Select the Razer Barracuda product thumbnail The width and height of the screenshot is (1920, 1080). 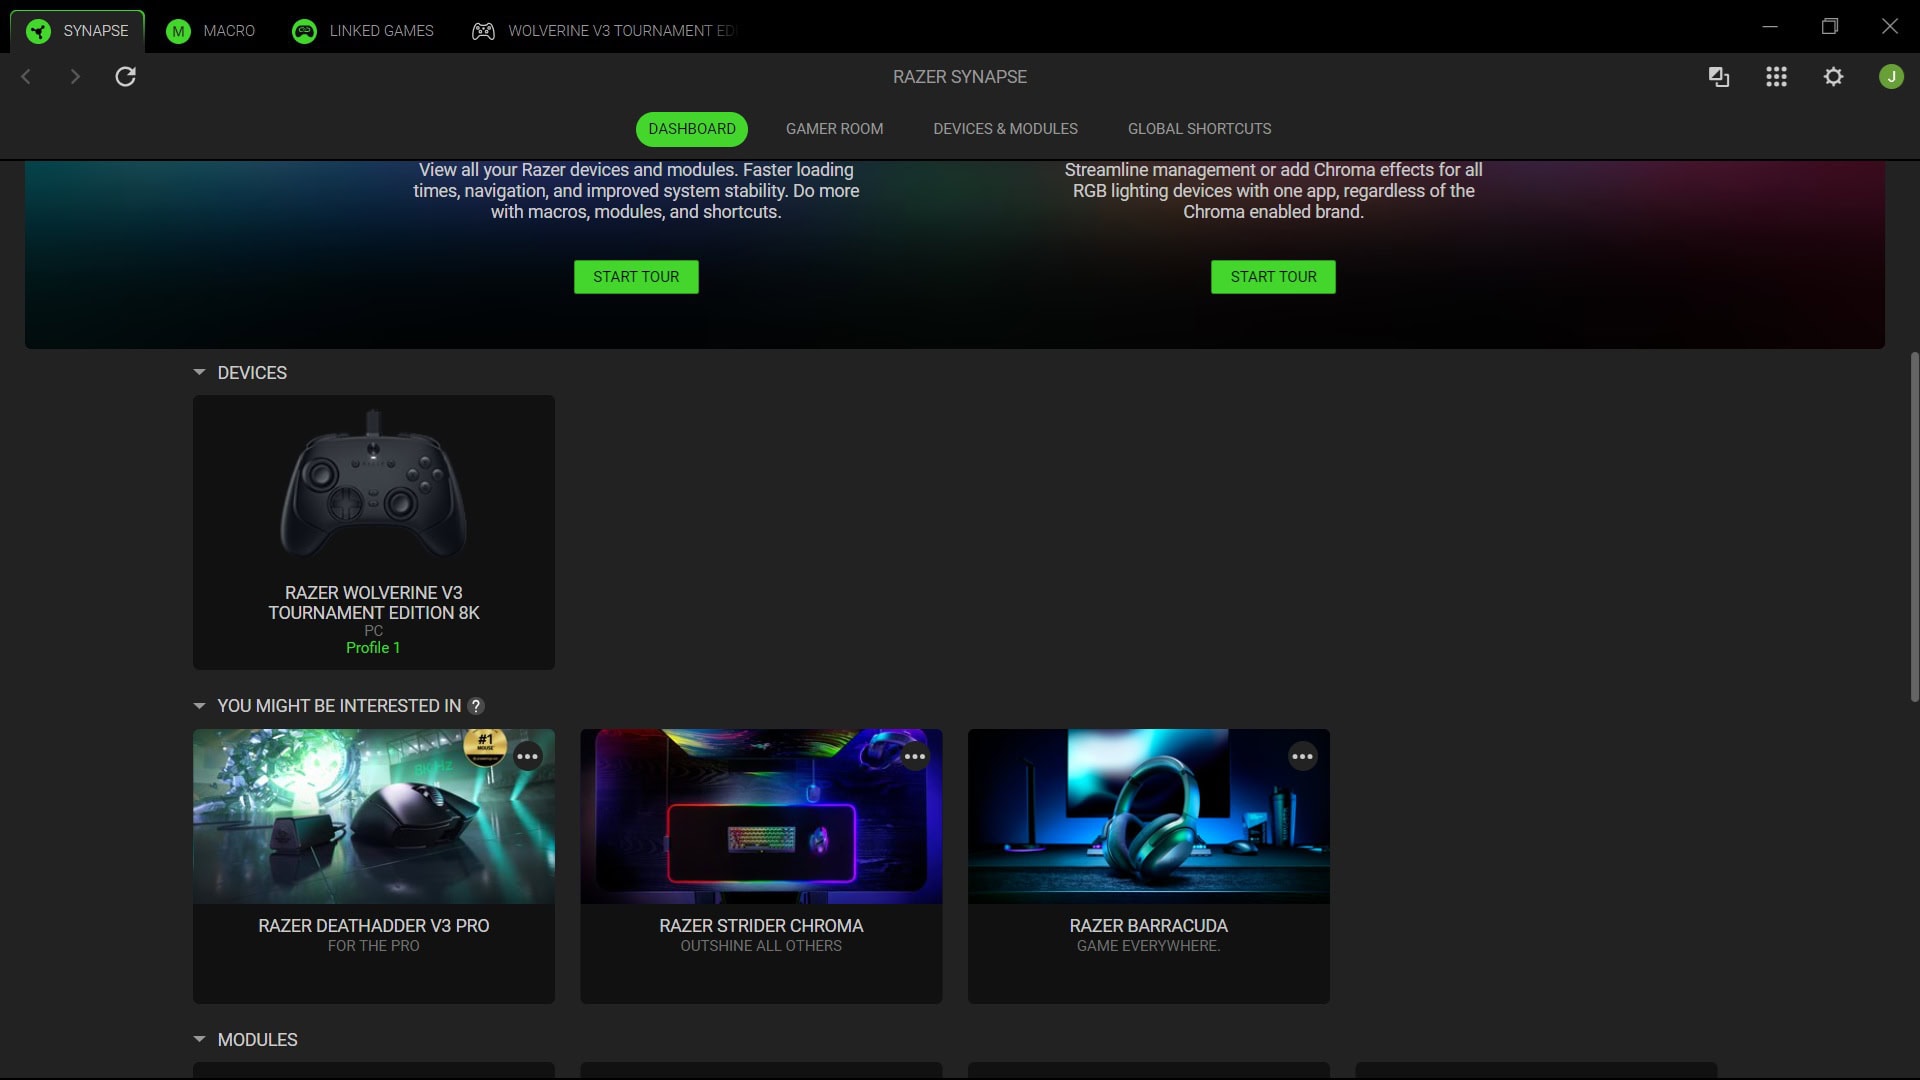coord(1147,815)
